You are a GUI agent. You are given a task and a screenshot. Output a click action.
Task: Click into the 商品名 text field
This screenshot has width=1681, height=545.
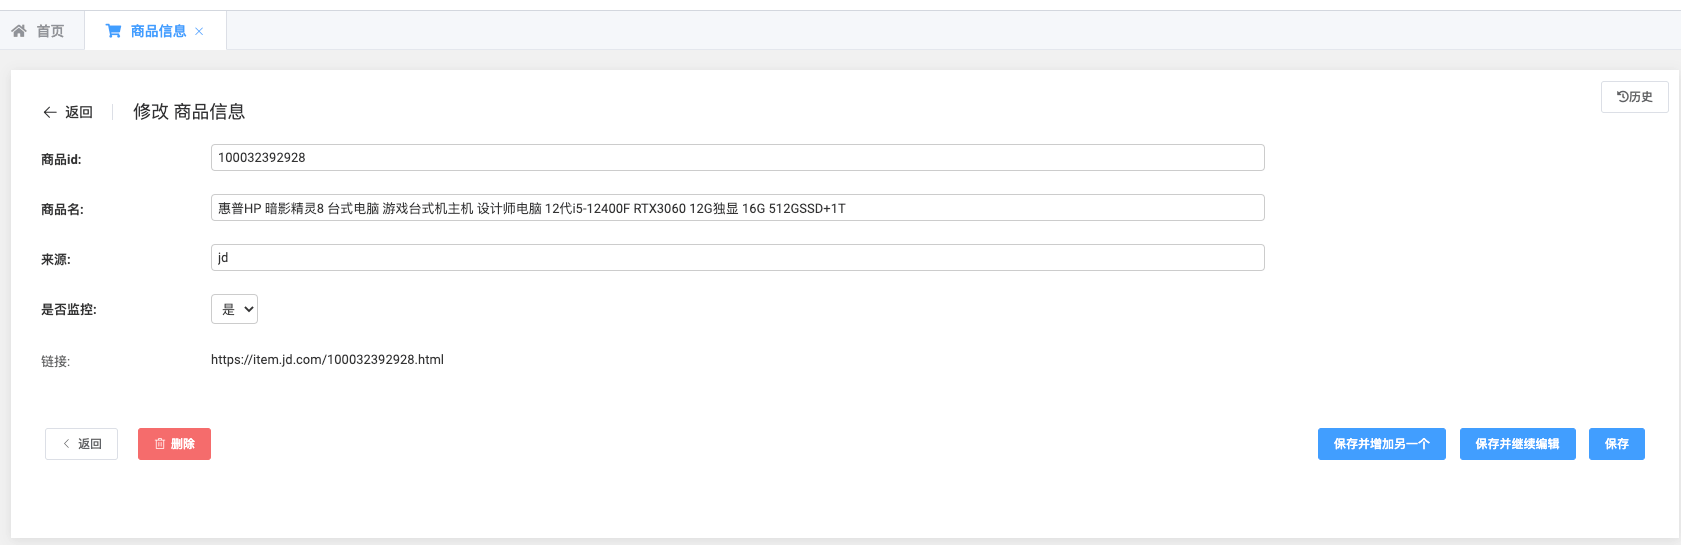click(737, 208)
